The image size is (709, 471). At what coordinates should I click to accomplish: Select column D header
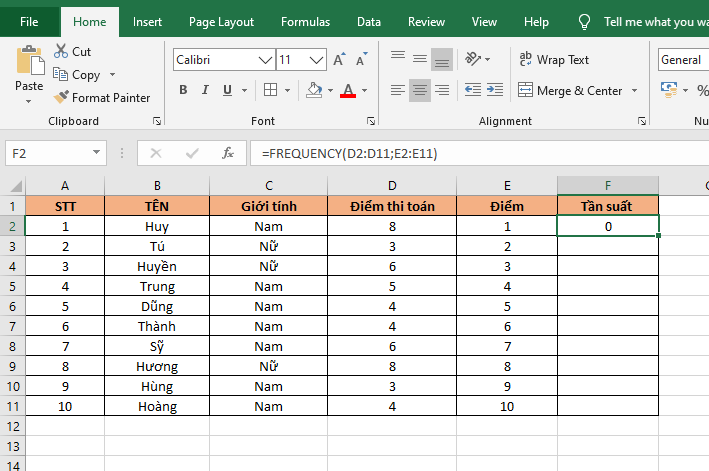pyautogui.click(x=392, y=186)
